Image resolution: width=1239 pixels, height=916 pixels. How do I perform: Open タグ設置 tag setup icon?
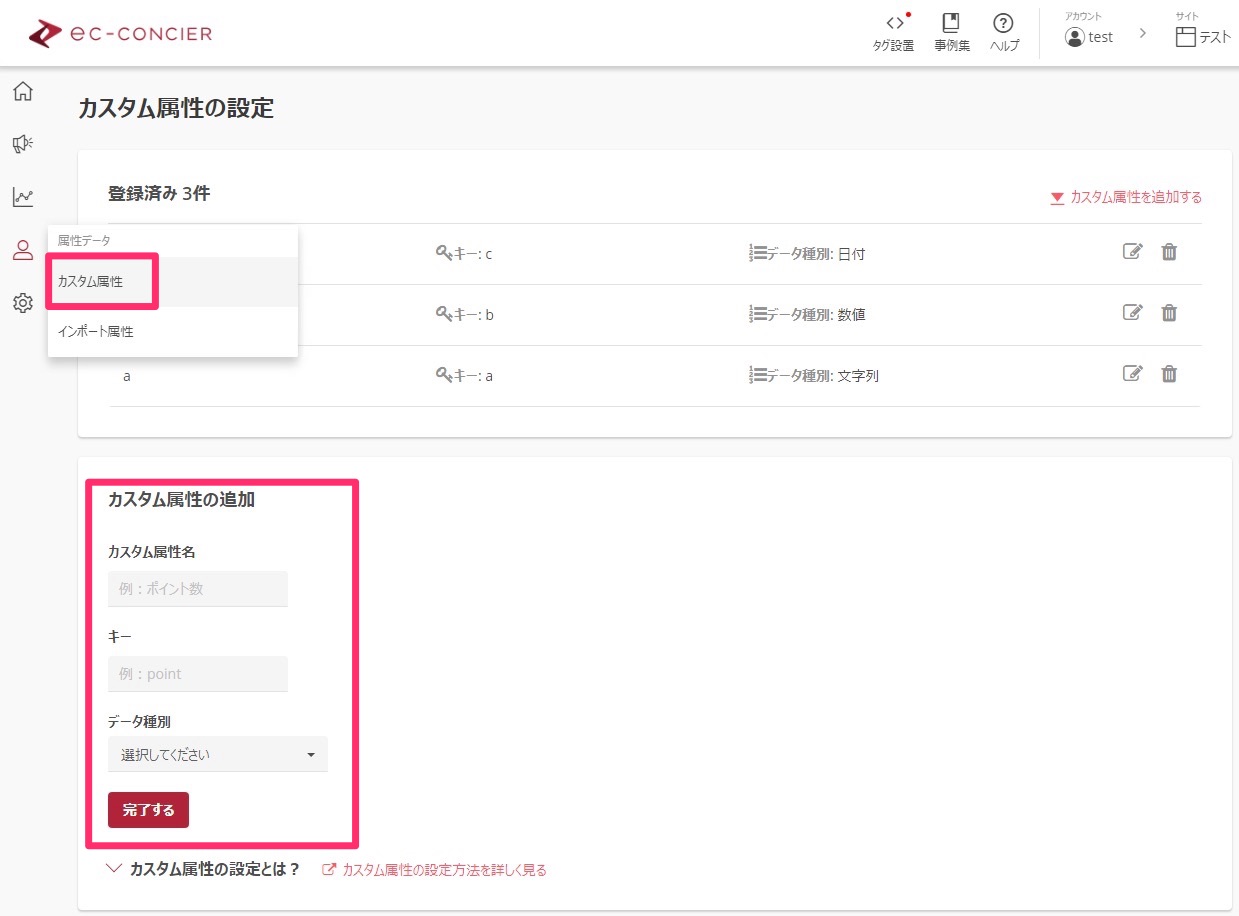tap(893, 32)
